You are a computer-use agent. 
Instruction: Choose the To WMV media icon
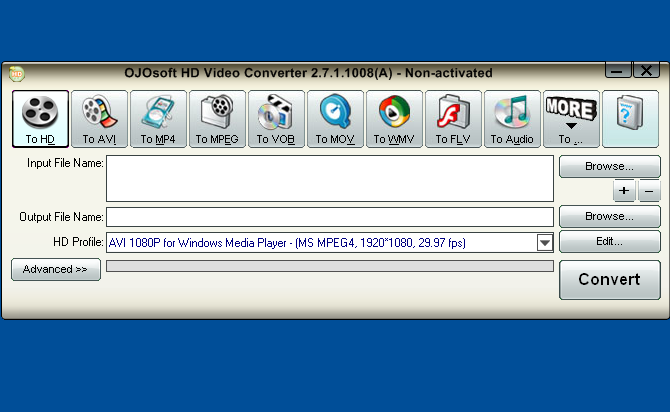(394, 119)
